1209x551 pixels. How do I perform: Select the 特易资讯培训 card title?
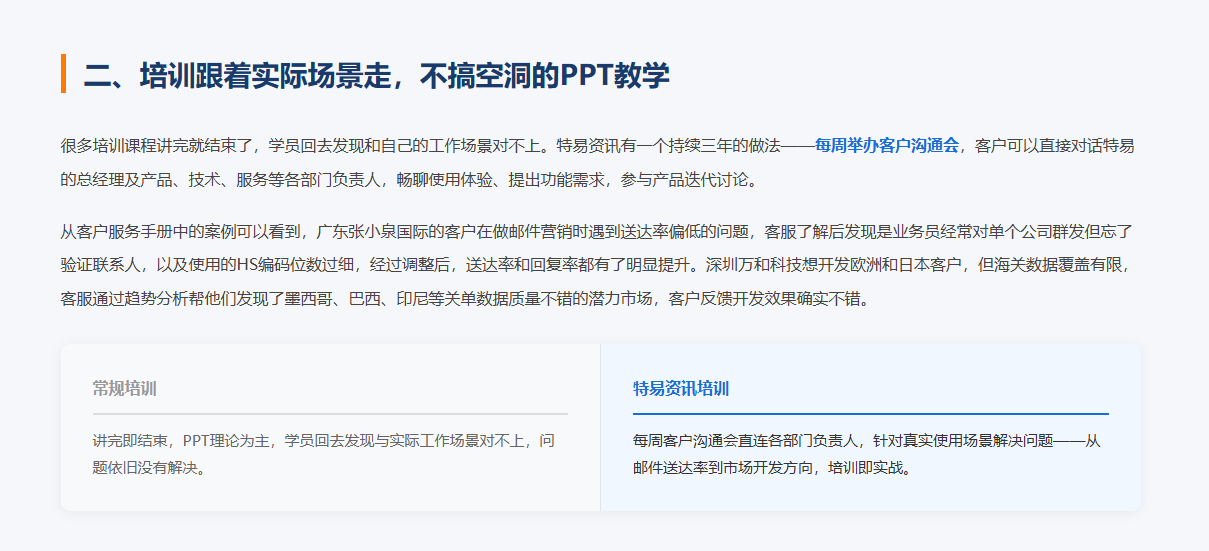click(x=681, y=388)
